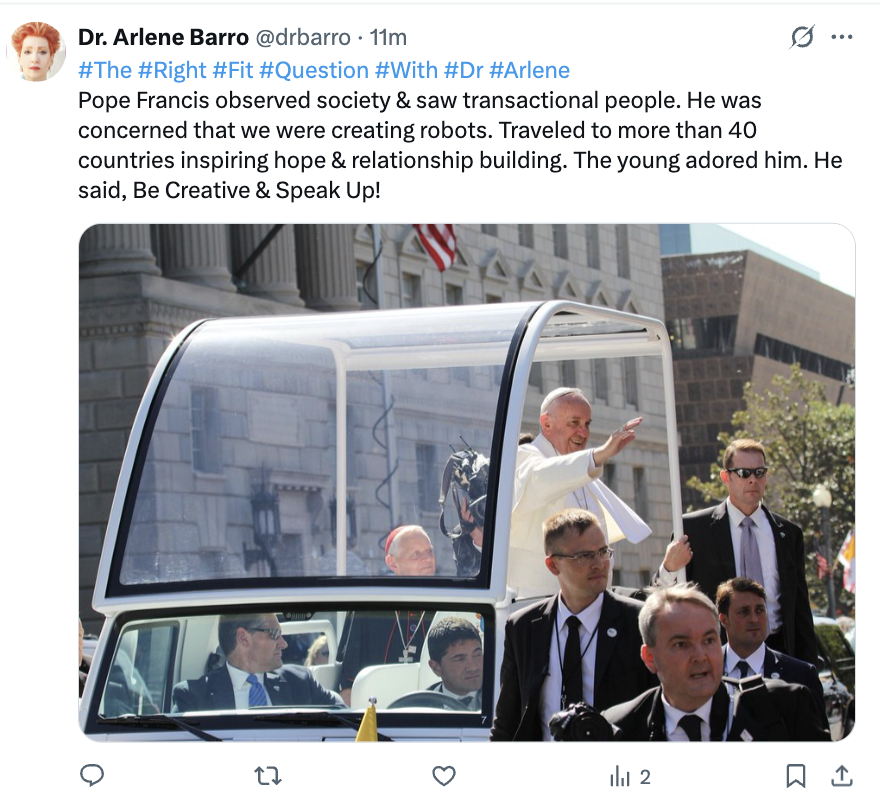The width and height of the screenshot is (880, 794).
Task: Share the post via upload icon
Action: (x=841, y=776)
